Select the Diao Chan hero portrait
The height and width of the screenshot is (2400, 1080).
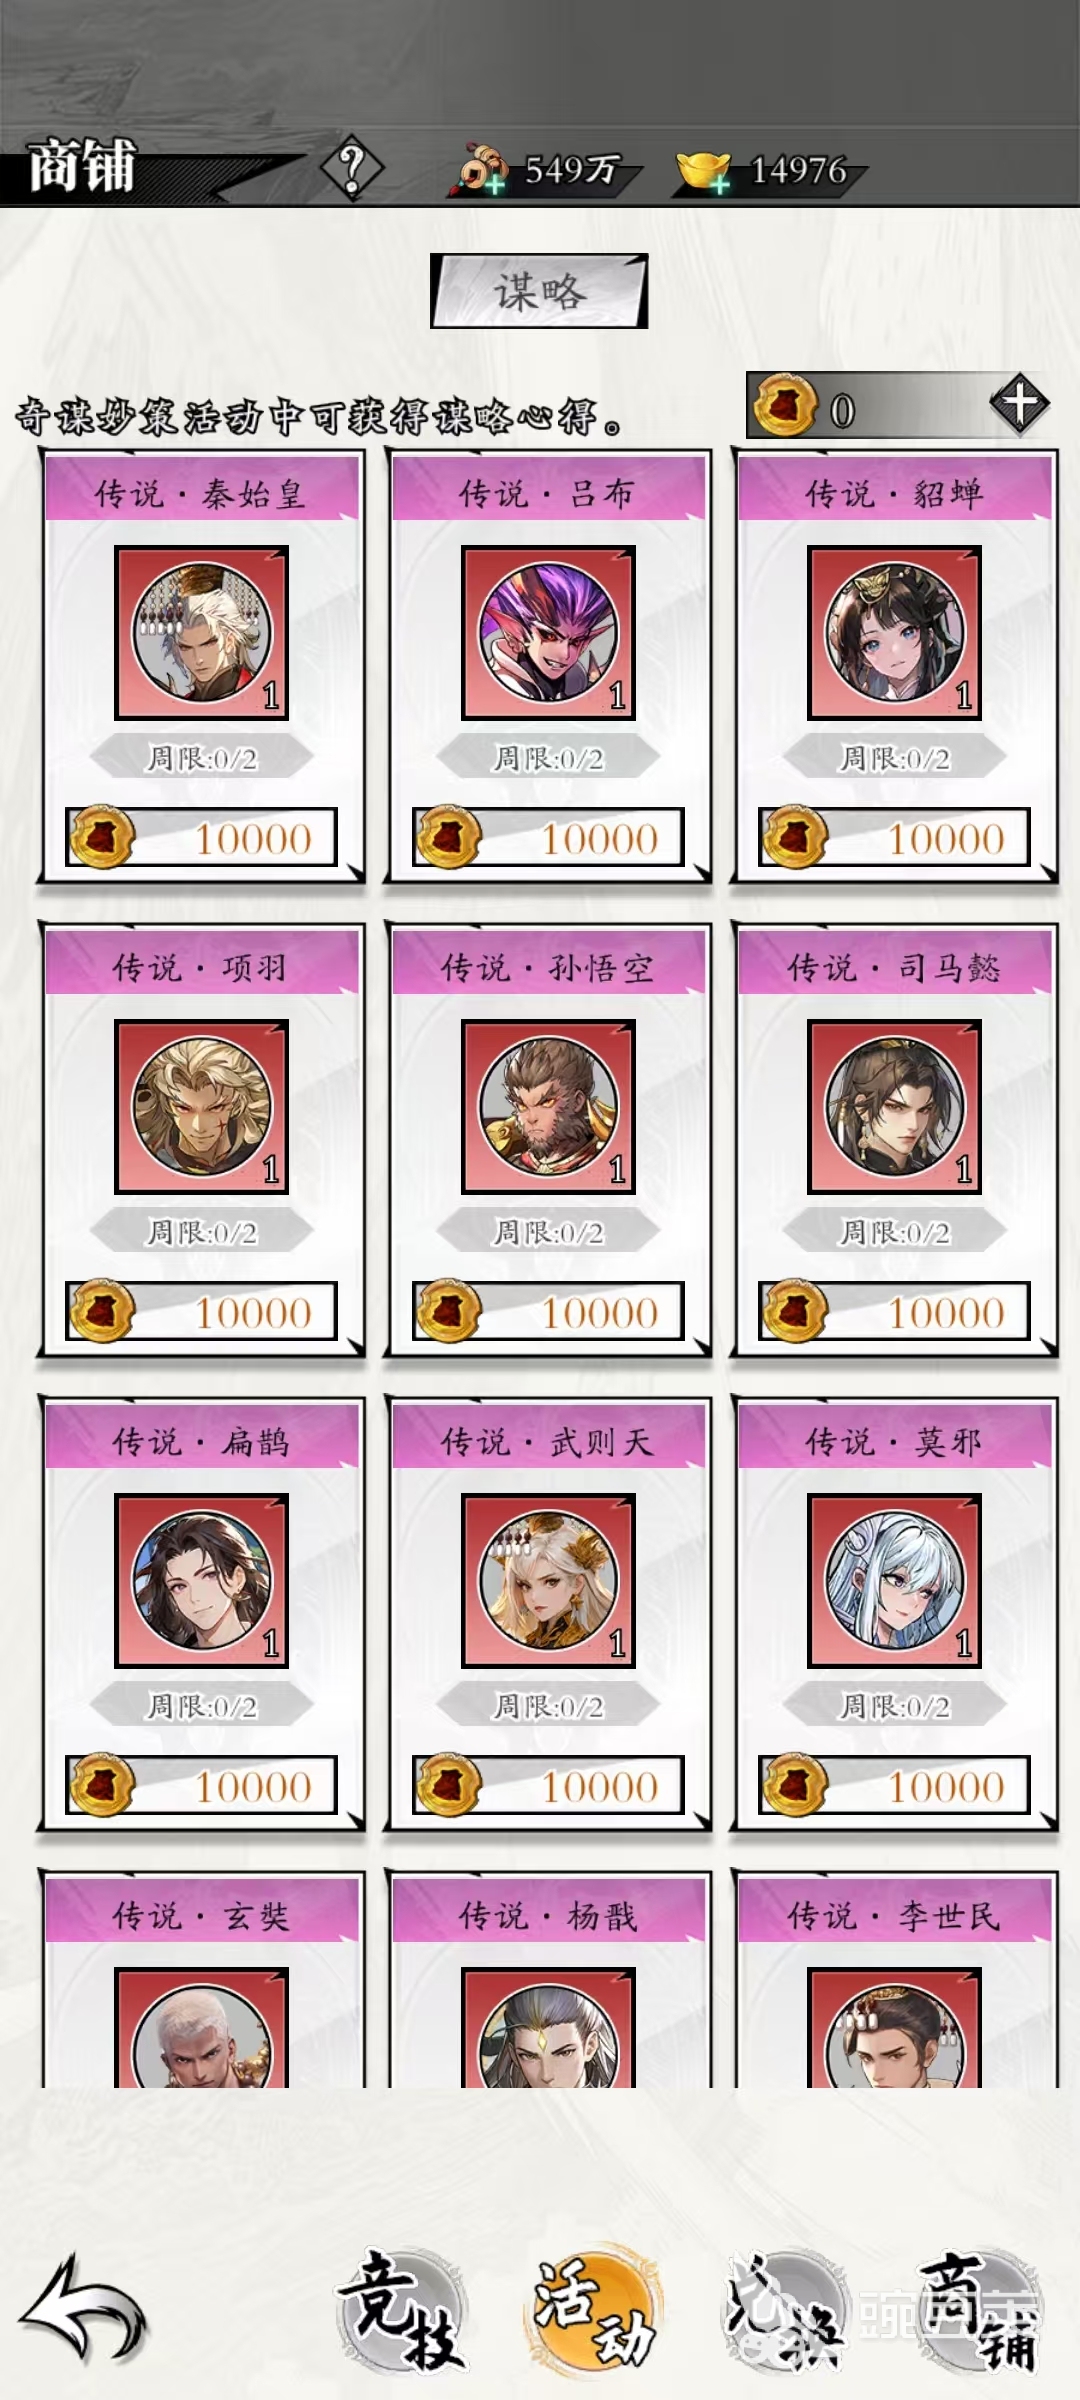(x=894, y=633)
